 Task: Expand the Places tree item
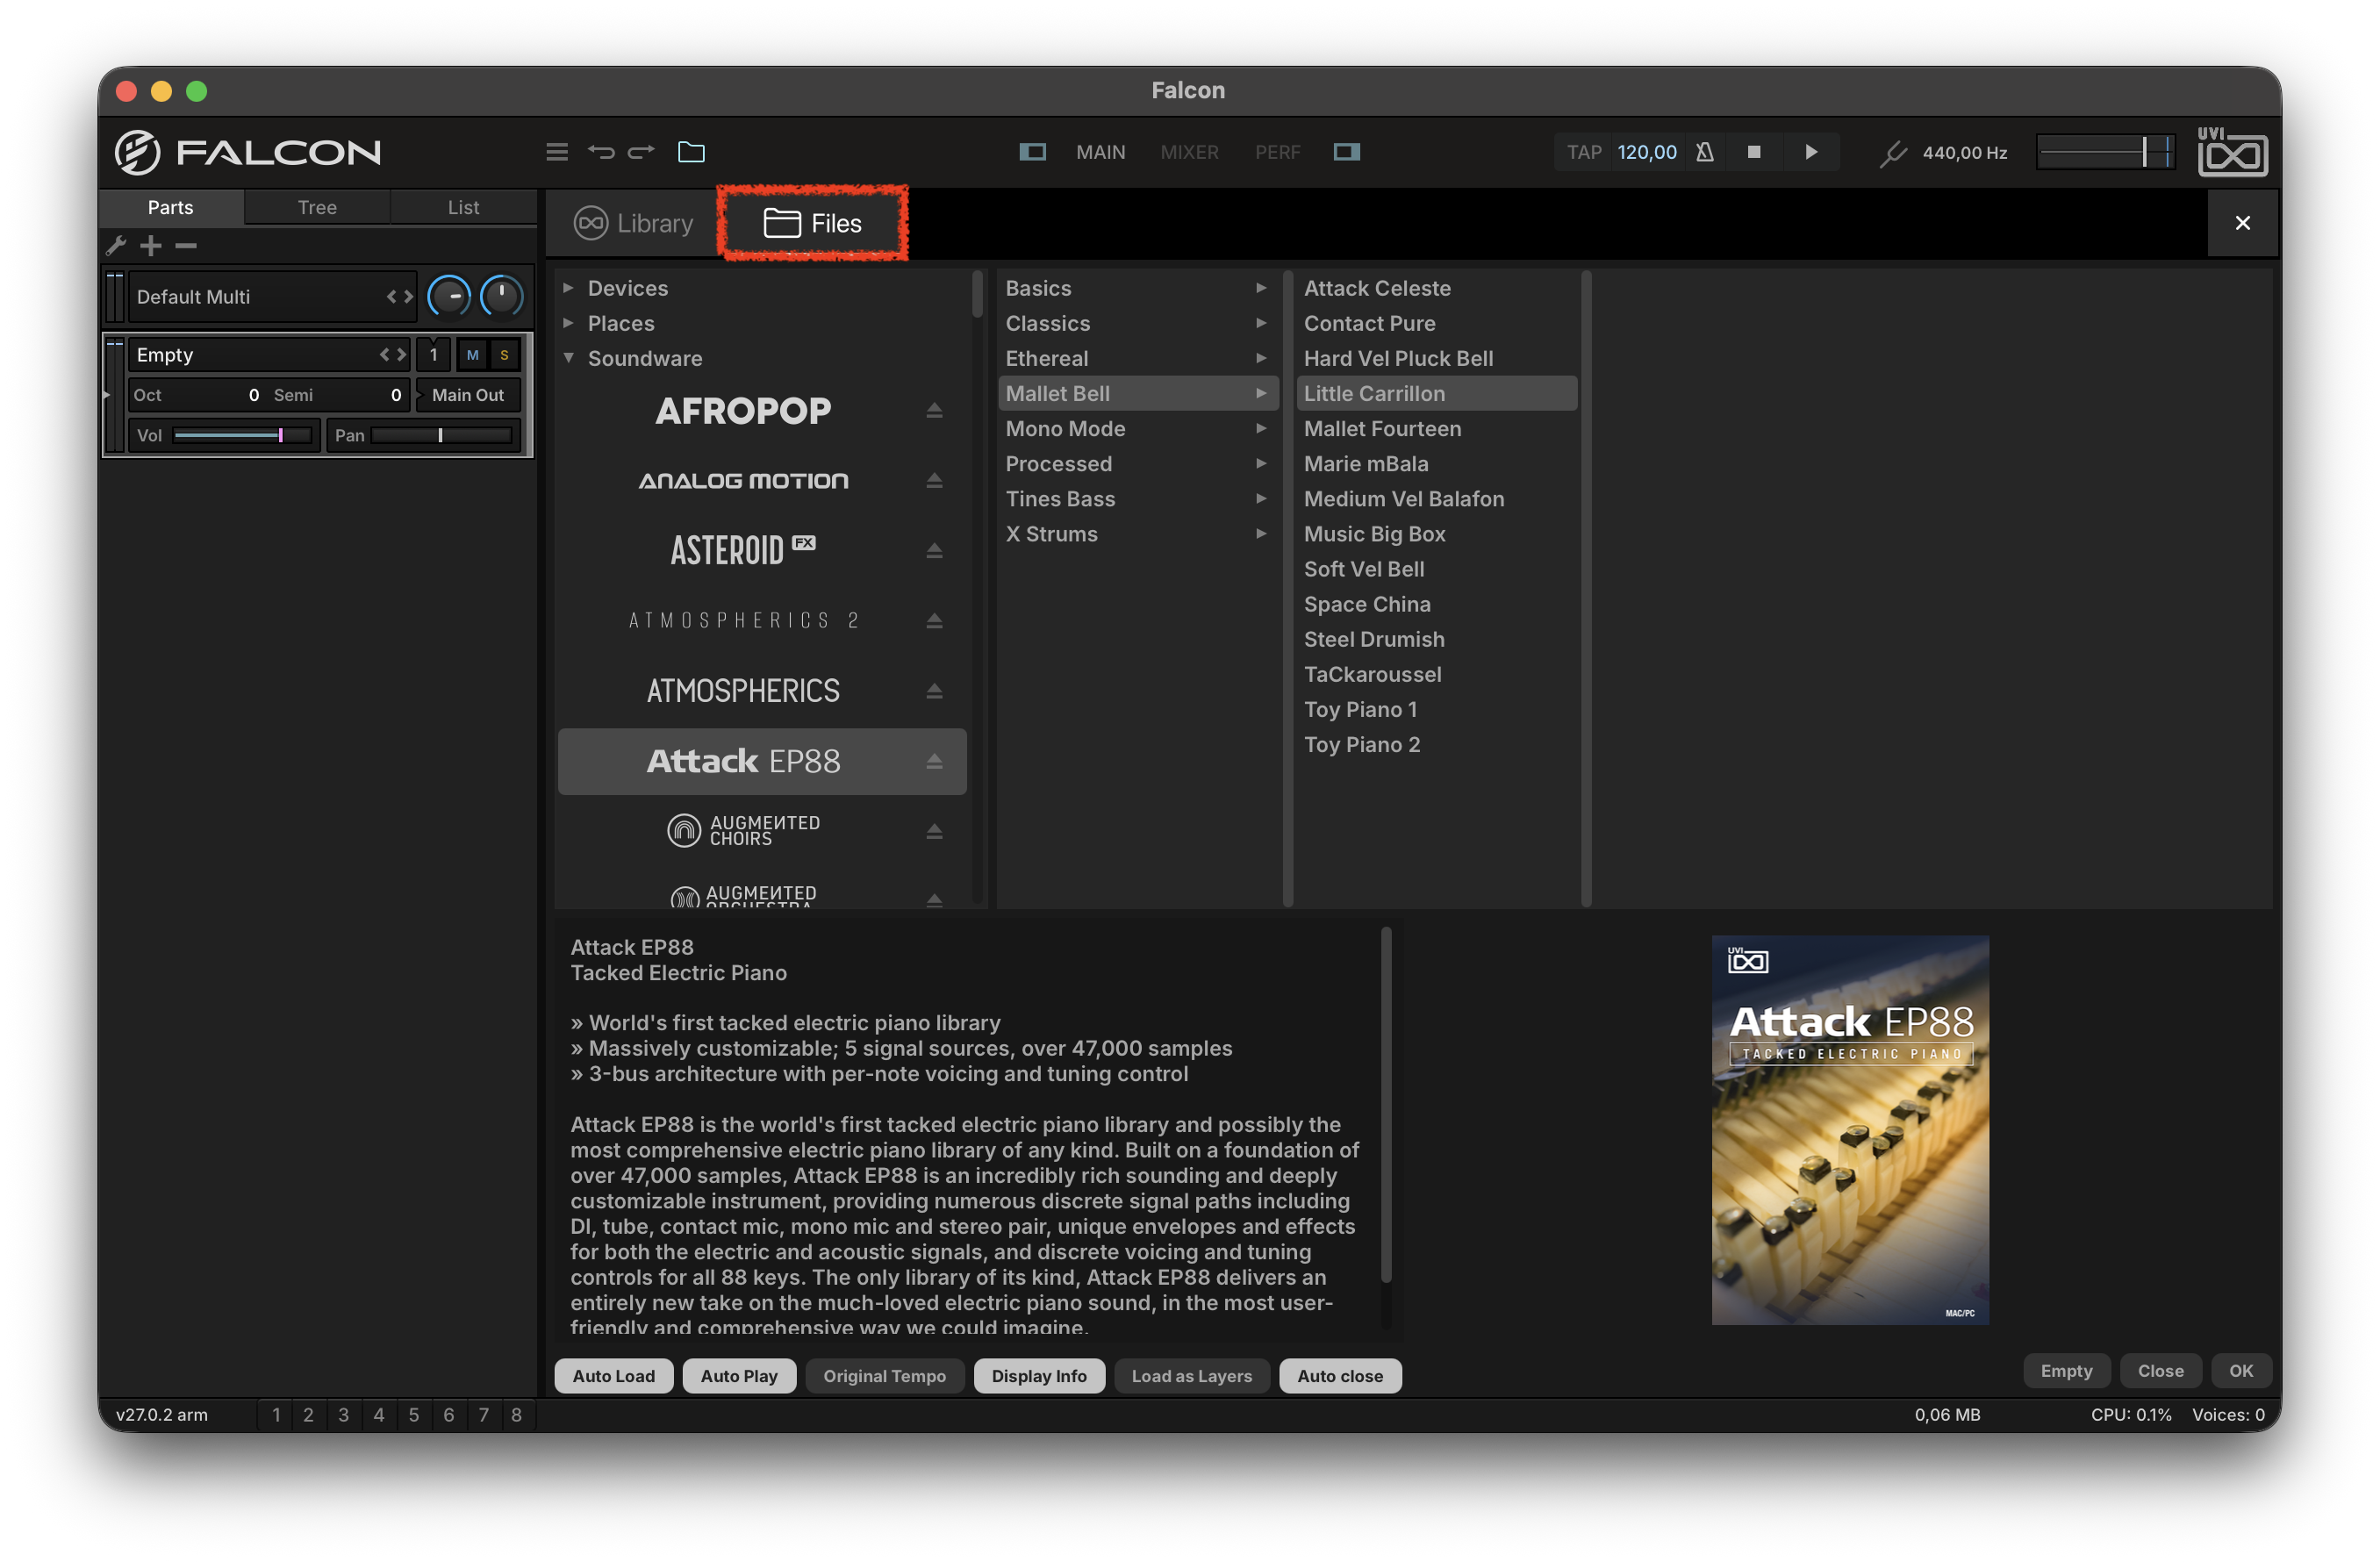(x=568, y=323)
